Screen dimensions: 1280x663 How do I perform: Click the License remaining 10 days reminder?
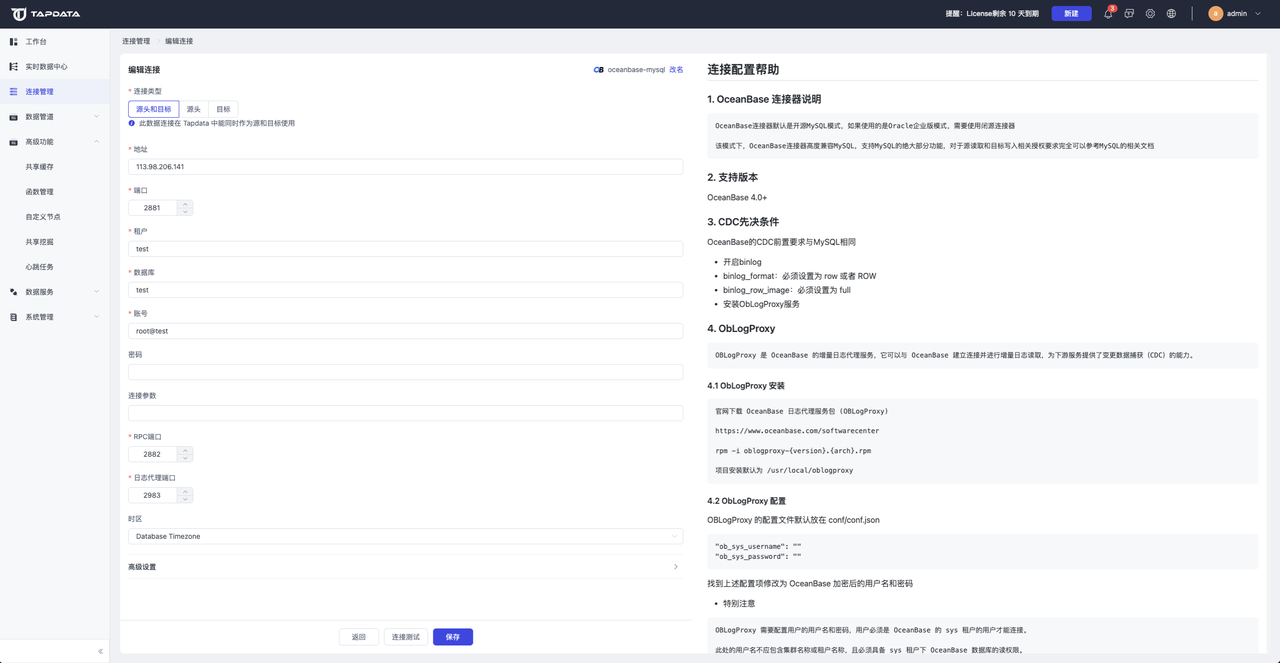coord(993,14)
